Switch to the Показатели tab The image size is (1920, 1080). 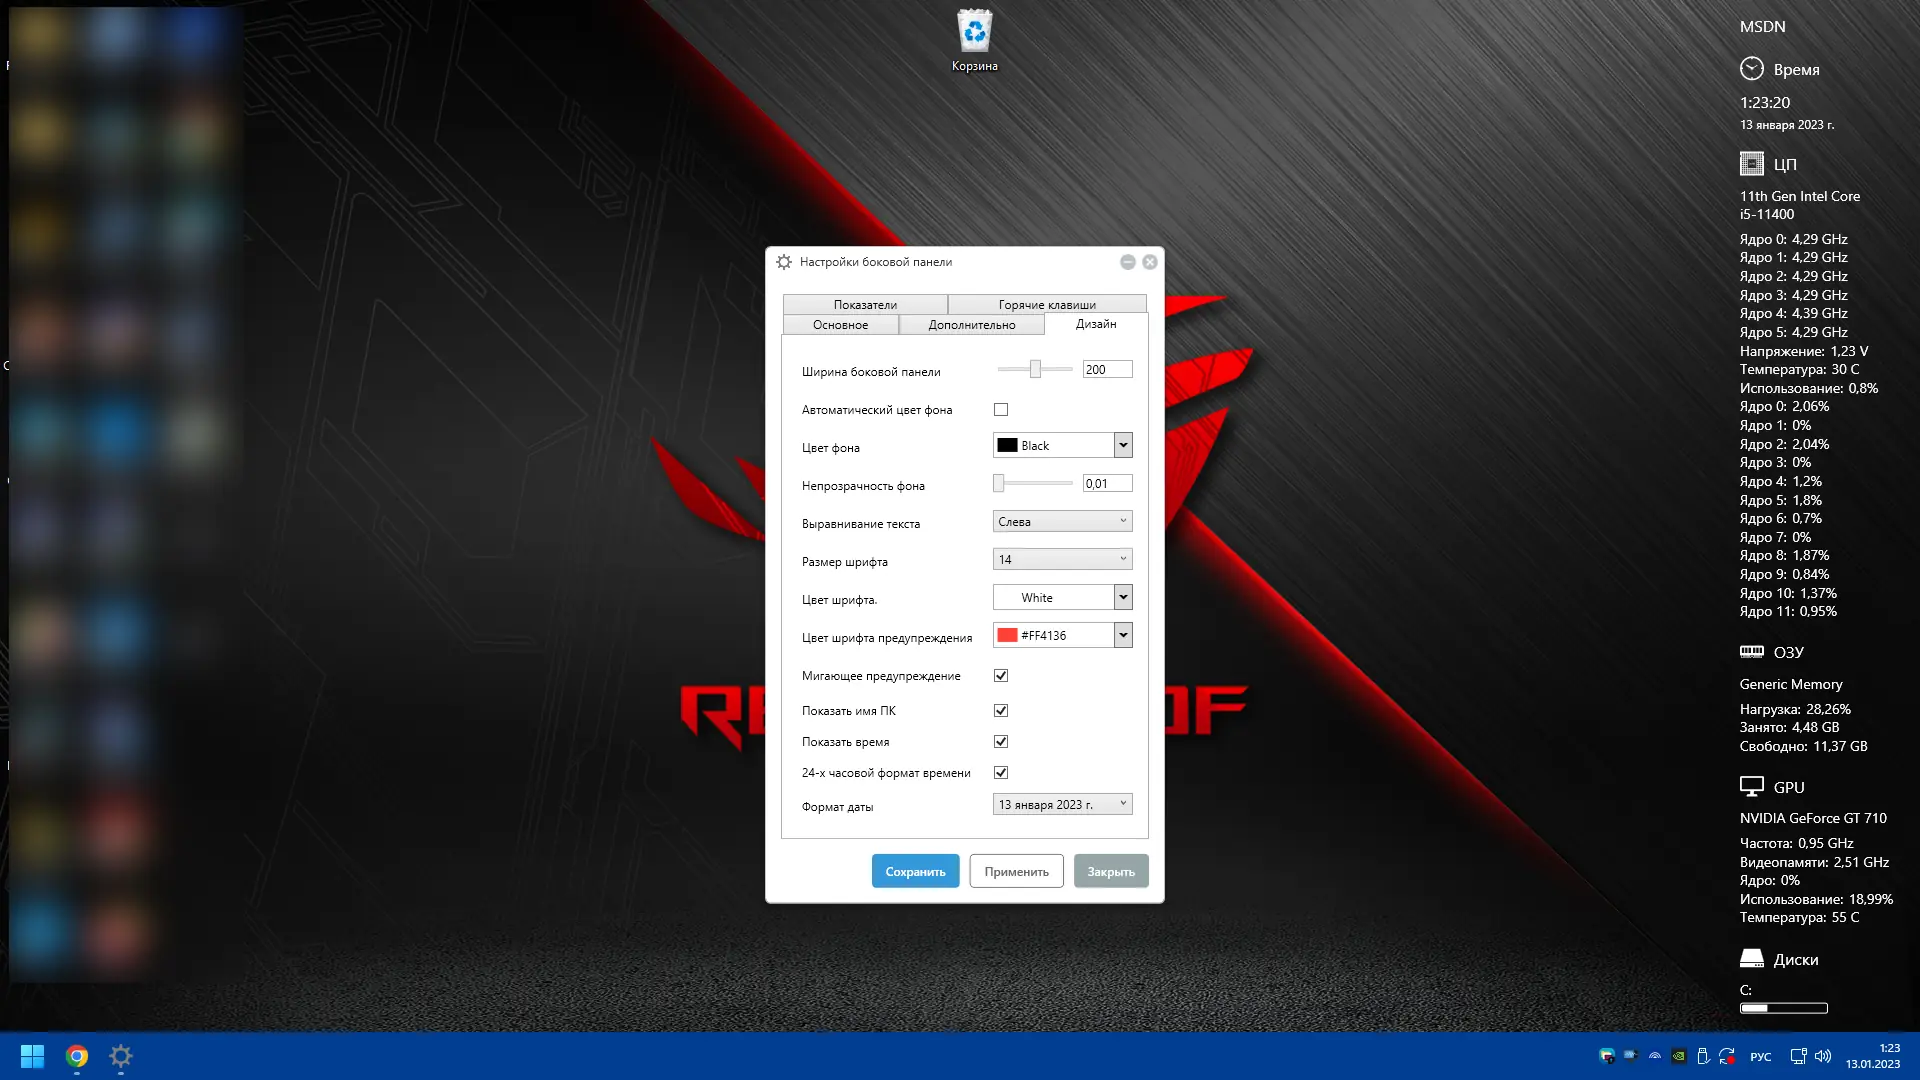865,305
